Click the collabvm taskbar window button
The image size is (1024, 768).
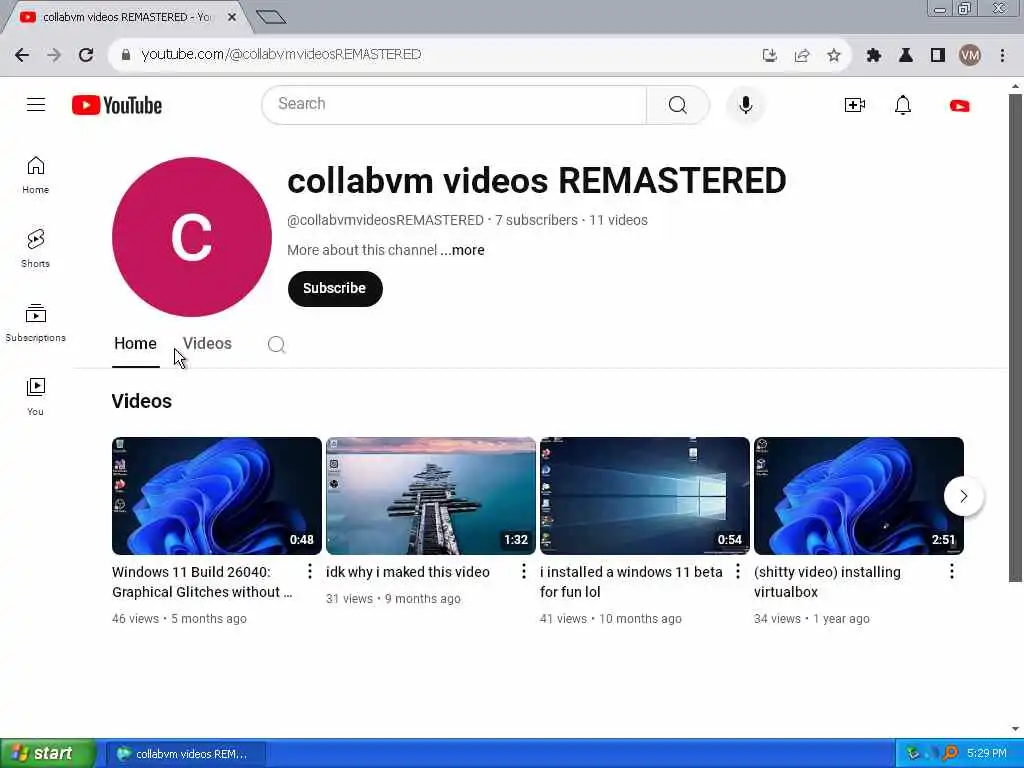185,754
